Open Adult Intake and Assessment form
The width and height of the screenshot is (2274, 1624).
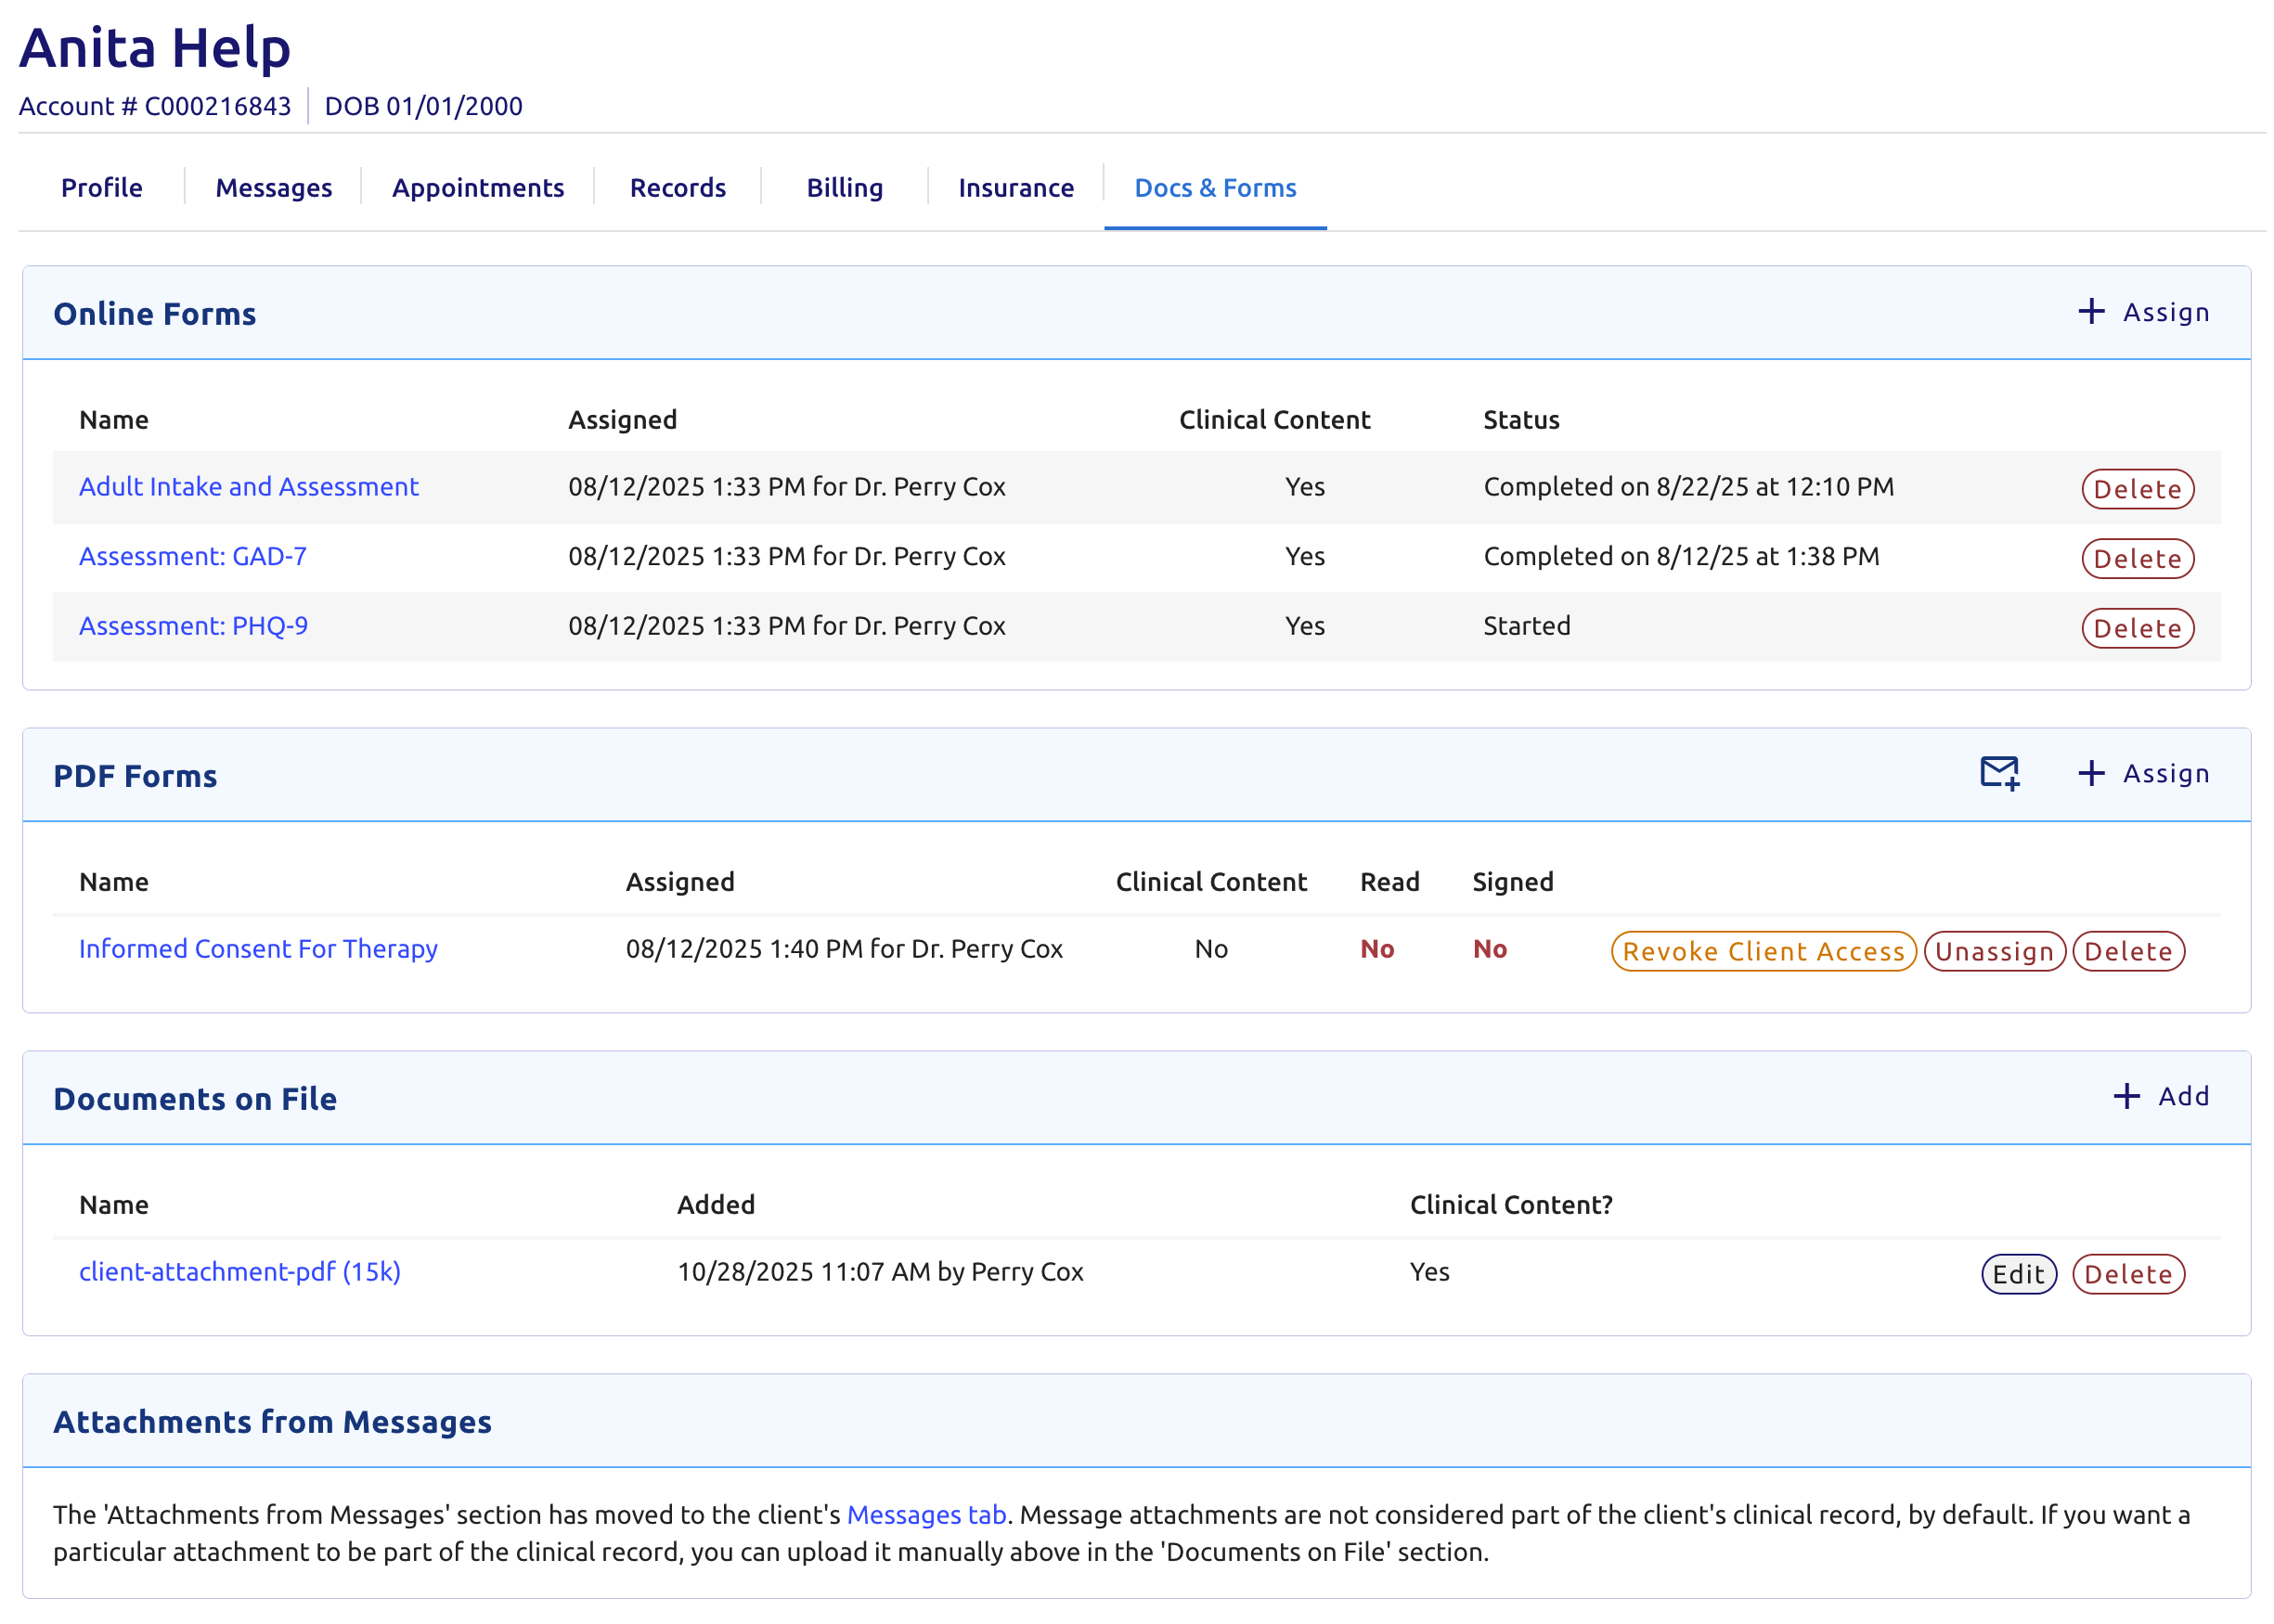tap(248, 486)
